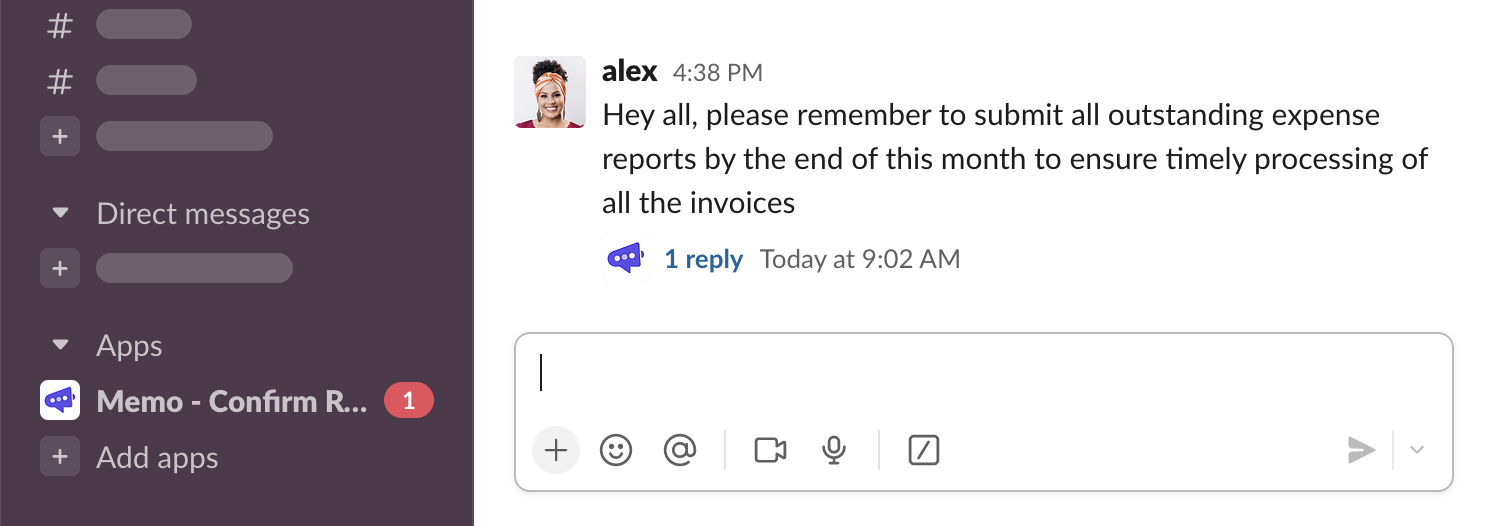Record an audio clip with microphone icon
Viewport: 1492px width, 526px height.
[834, 451]
